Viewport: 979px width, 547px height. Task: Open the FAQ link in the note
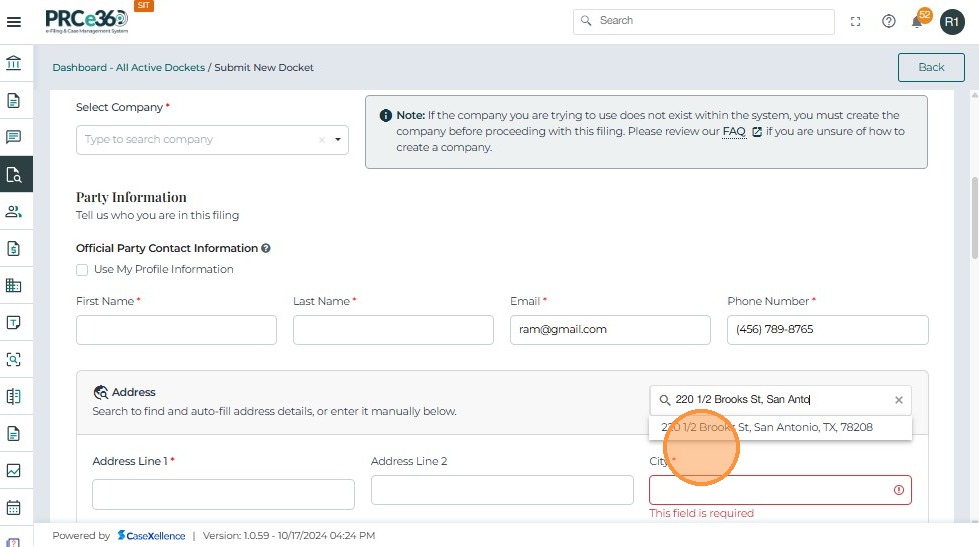pyautogui.click(x=734, y=132)
